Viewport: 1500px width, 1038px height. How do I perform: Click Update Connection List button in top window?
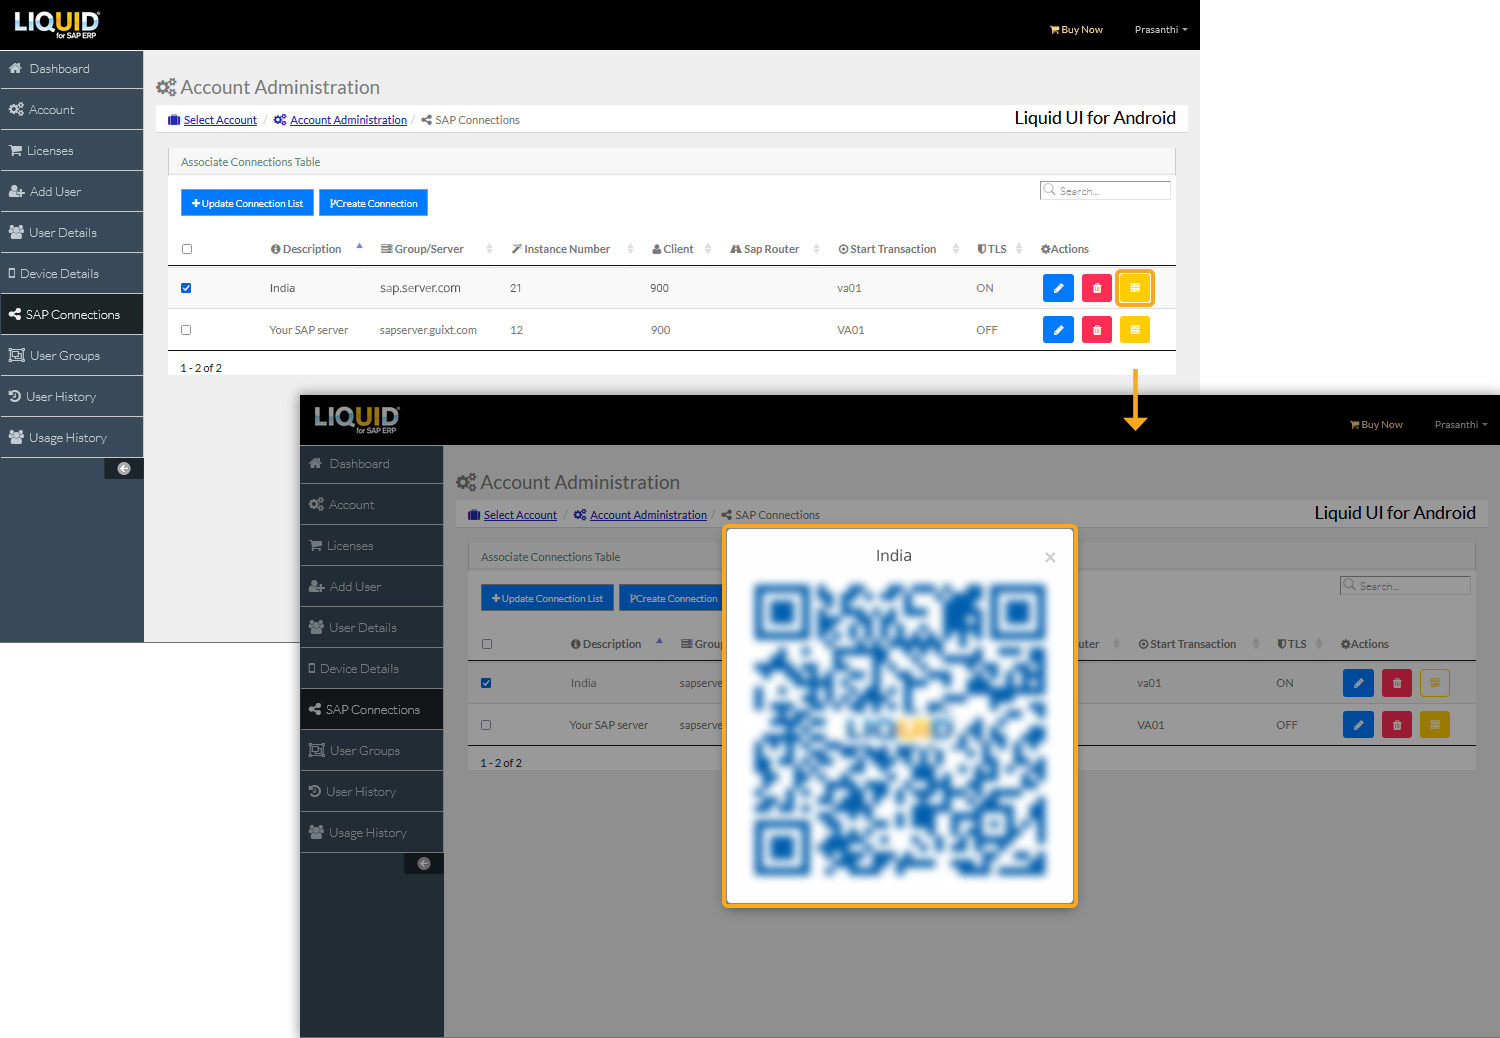point(247,203)
